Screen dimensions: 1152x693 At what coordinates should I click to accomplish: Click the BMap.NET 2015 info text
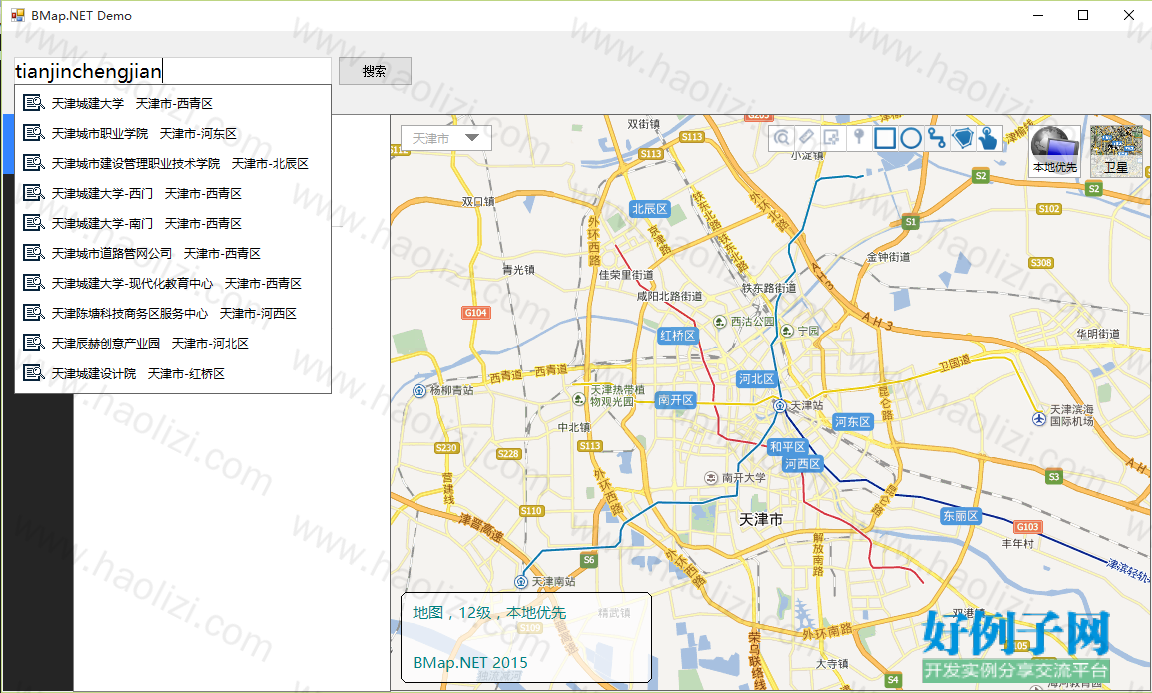tap(470, 662)
